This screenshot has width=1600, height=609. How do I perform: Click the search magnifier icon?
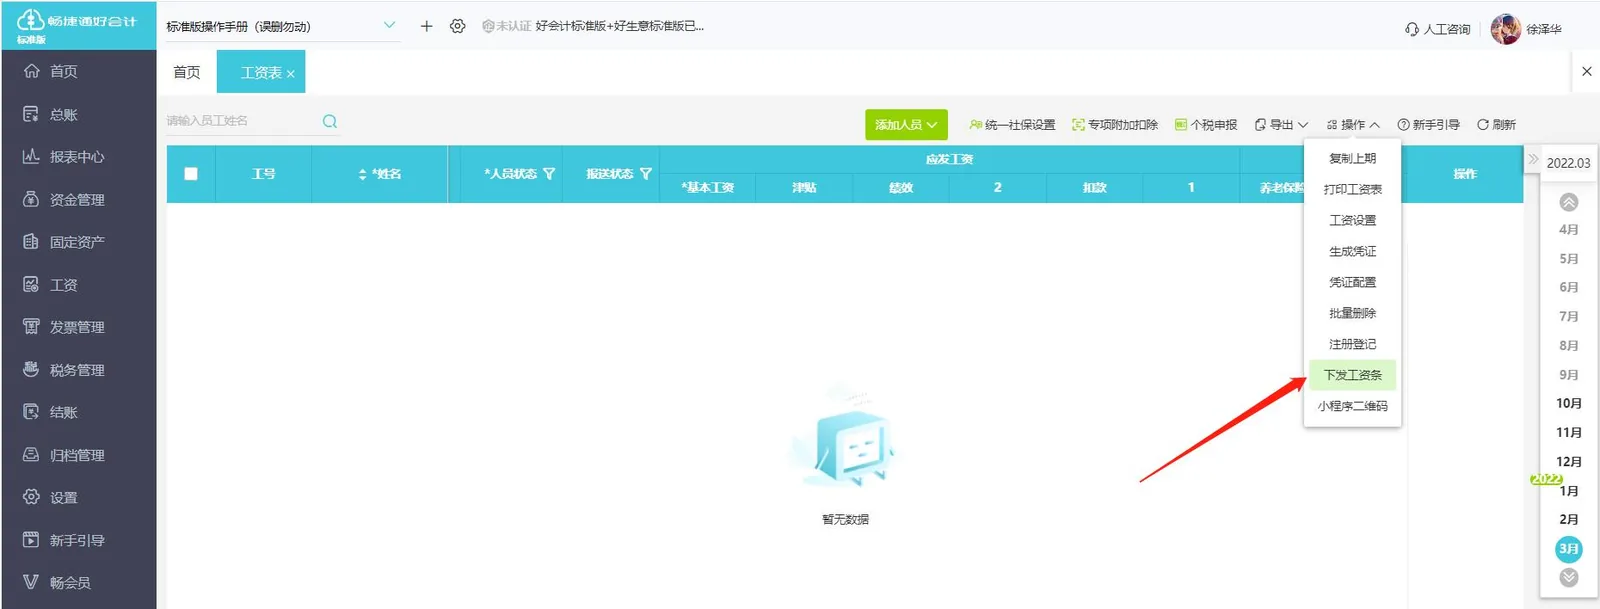[330, 121]
